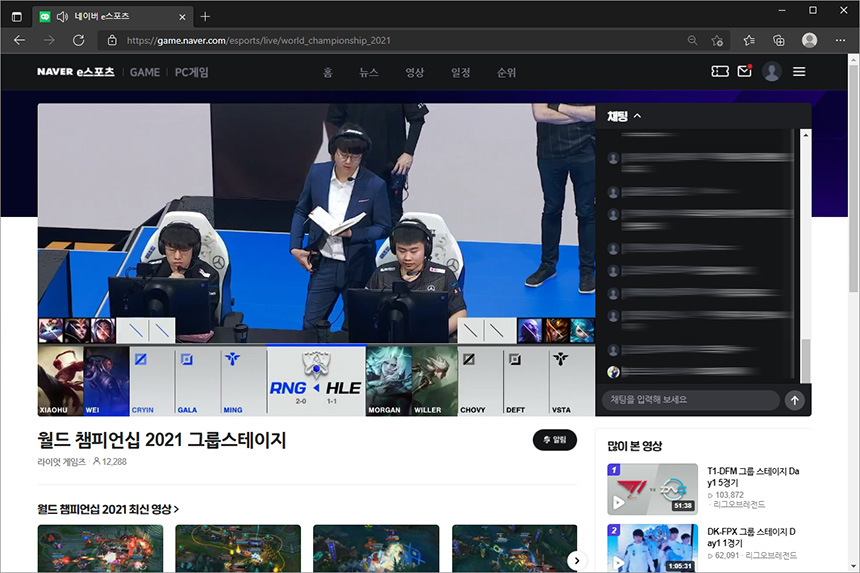Click the 많이 본 영상 heading

tap(635, 446)
